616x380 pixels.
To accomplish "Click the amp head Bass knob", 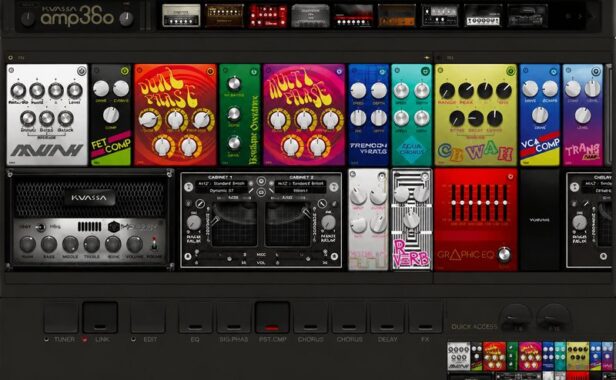I will (49, 244).
